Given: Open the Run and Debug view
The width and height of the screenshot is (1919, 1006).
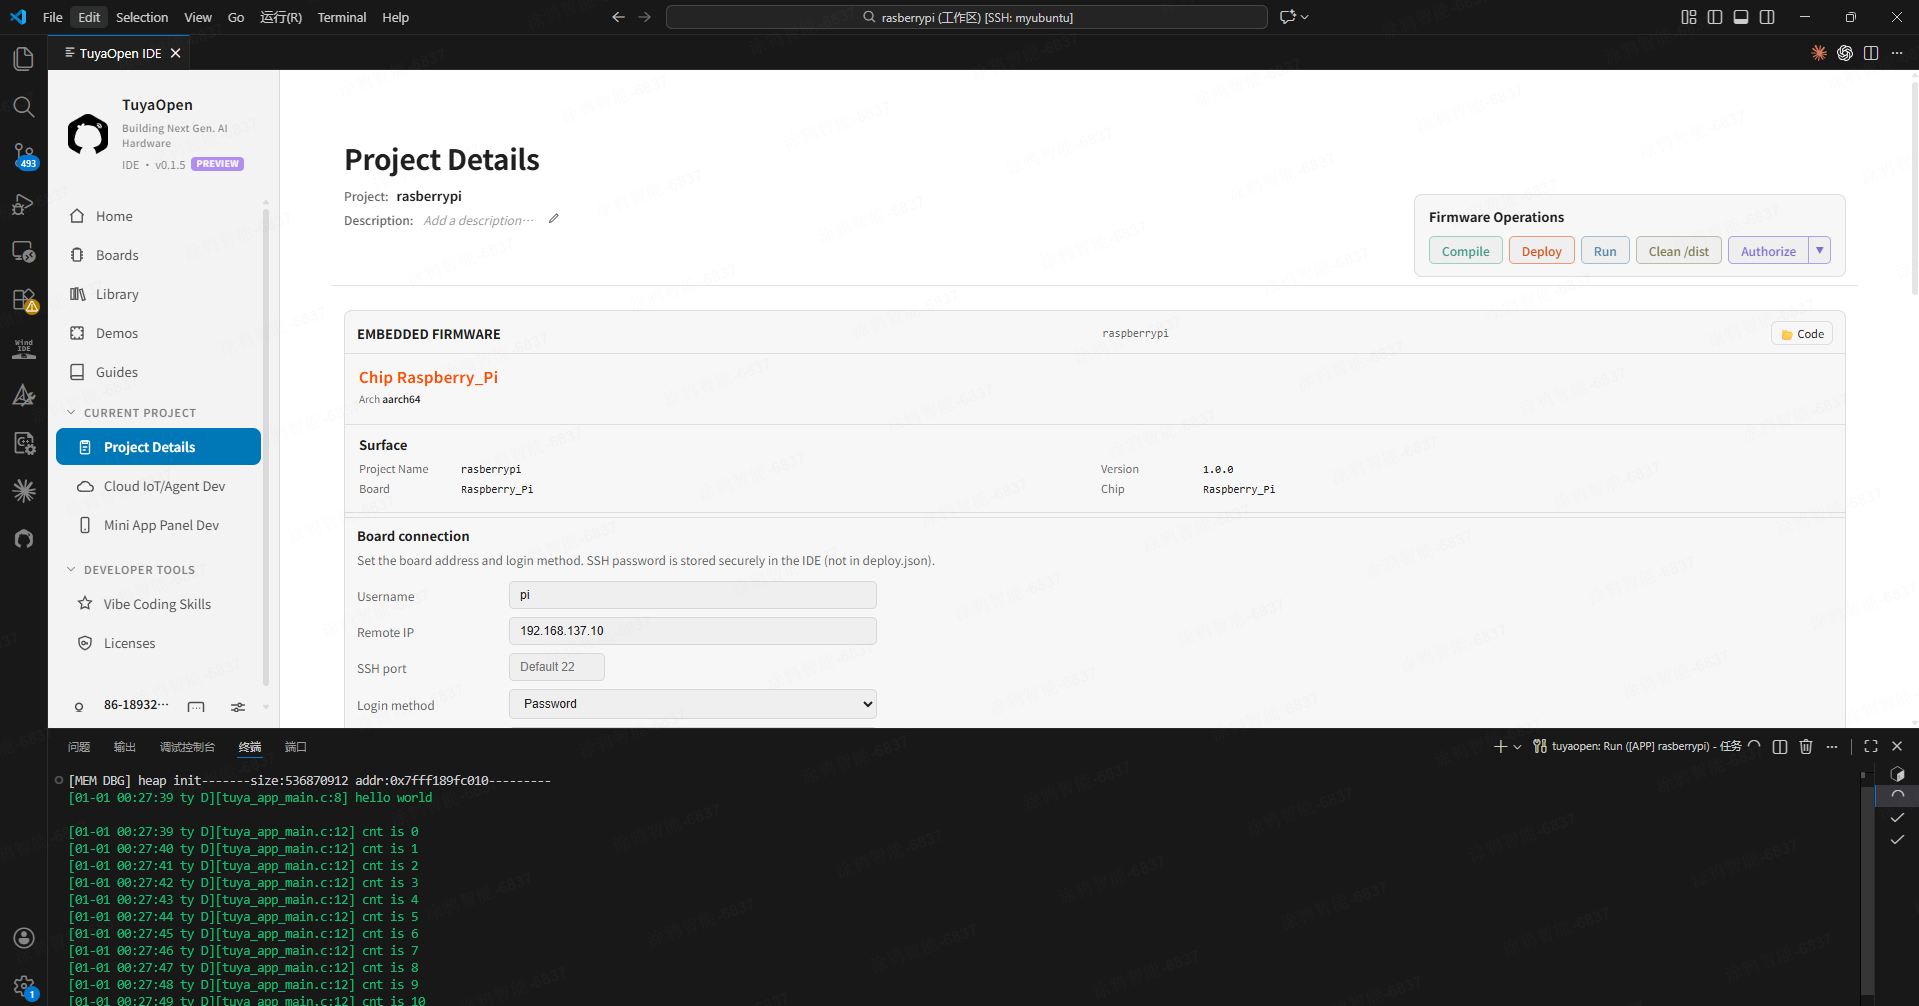Looking at the screenshot, I should pyautogui.click(x=24, y=204).
